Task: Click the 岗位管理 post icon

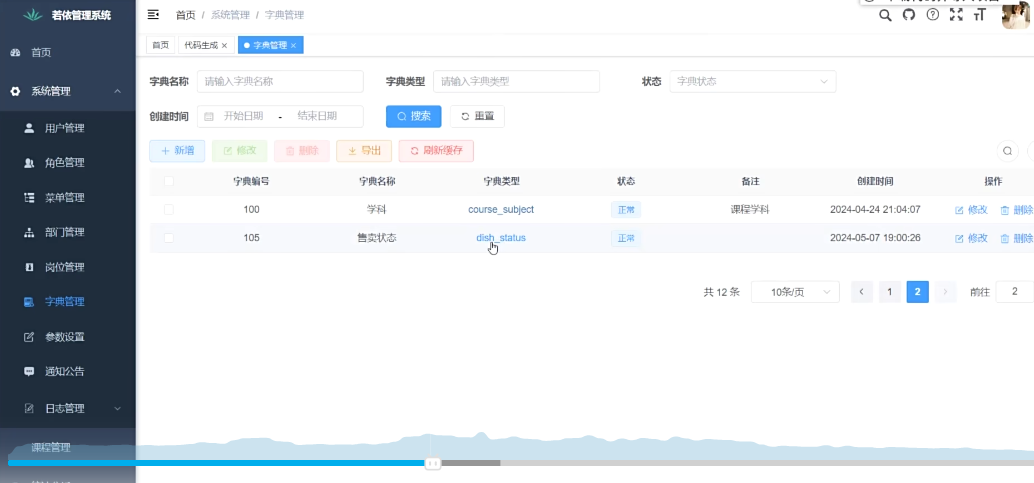Action: click(x=29, y=267)
